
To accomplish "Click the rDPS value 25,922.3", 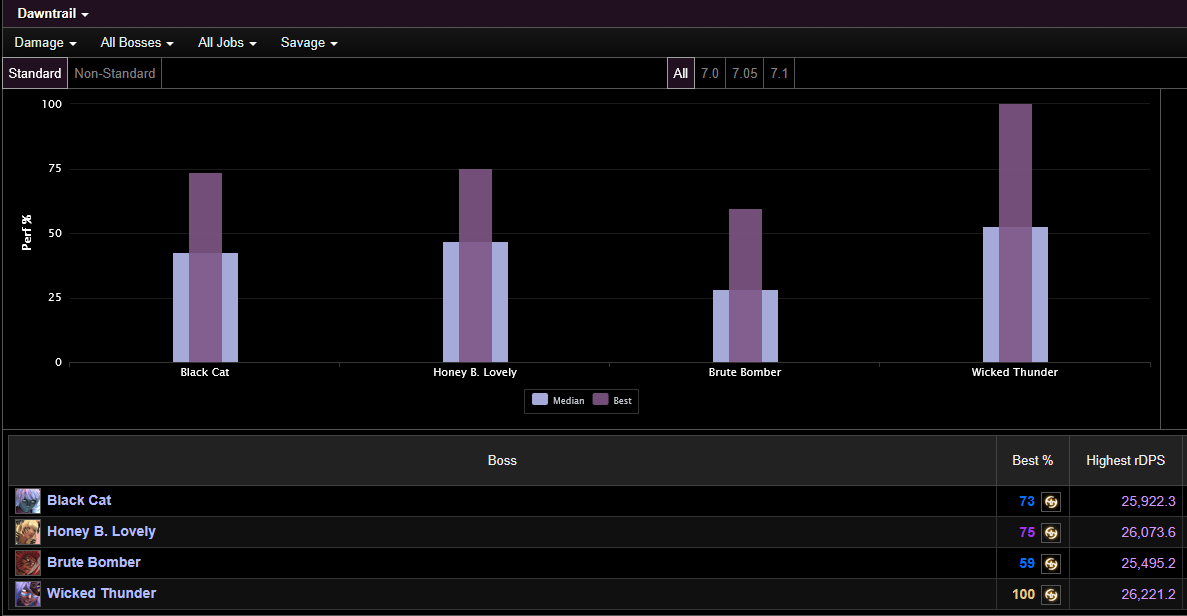I will (1148, 501).
